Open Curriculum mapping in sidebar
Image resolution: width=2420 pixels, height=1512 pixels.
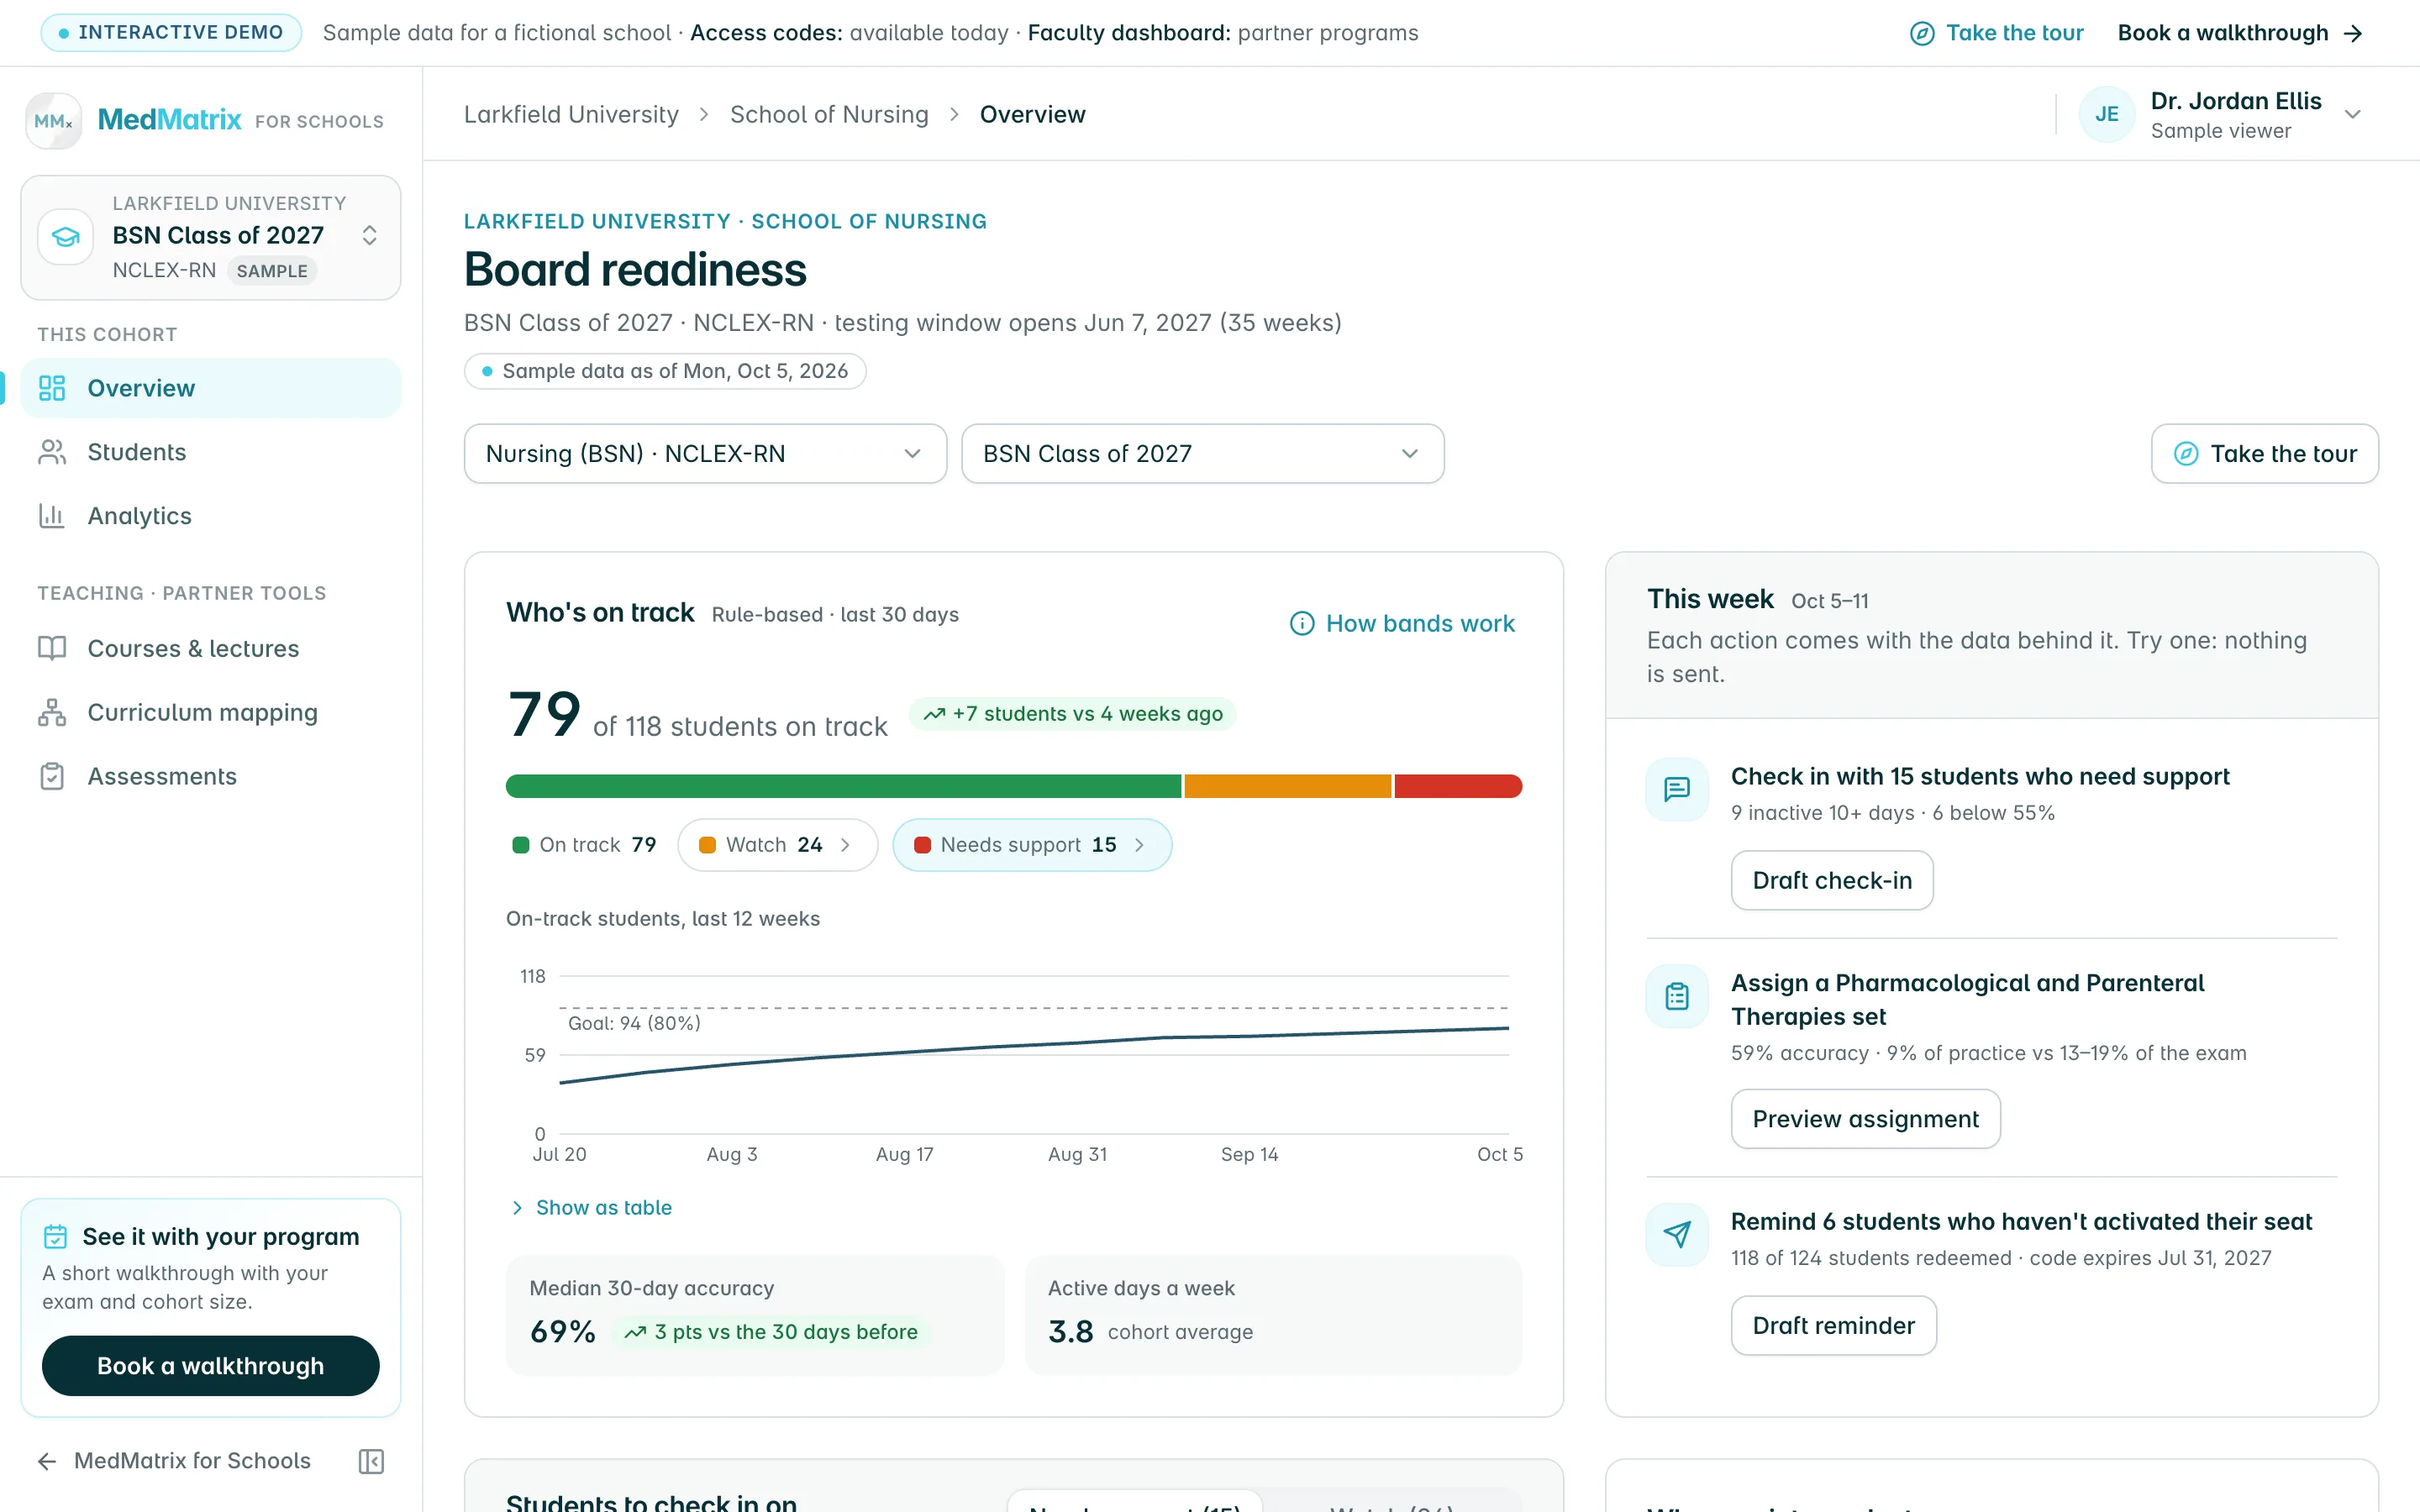[x=211, y=713]
